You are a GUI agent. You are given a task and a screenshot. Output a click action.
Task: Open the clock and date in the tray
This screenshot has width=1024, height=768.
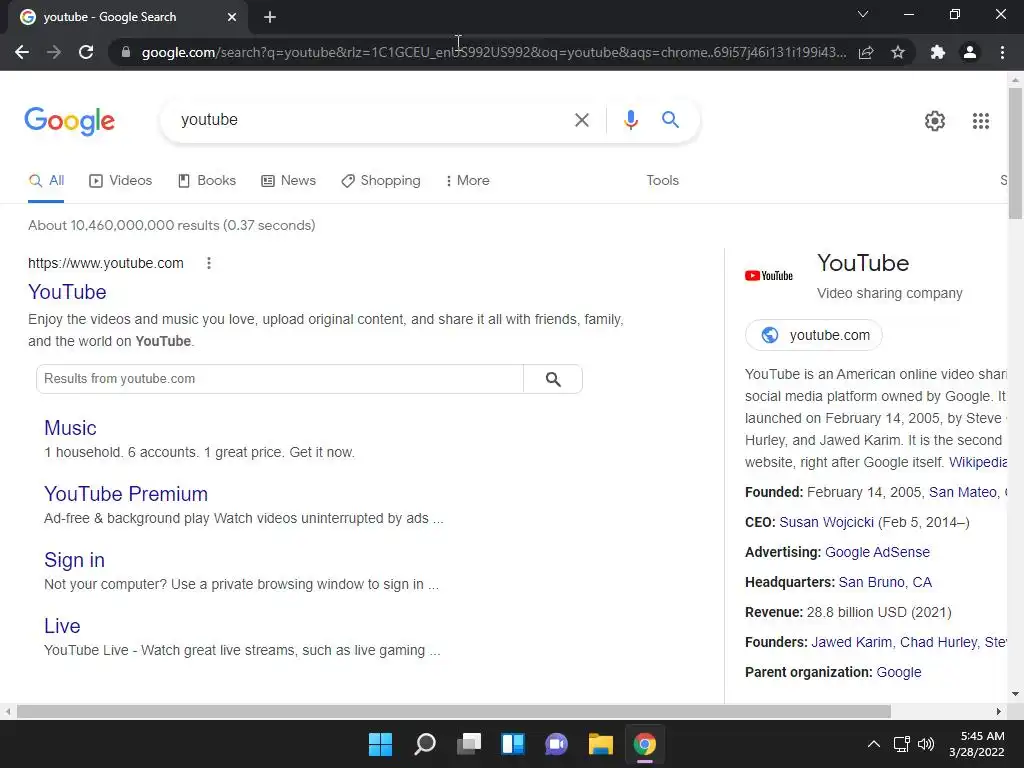point(976,744)
